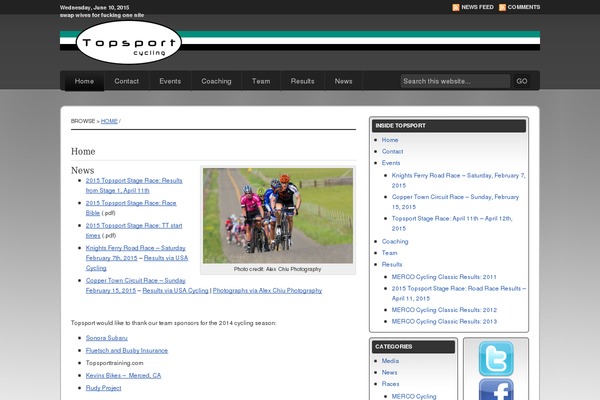Screen dimensions: 600x400
Task: Click the Photo credit caption text
Action: coord(277,269)
